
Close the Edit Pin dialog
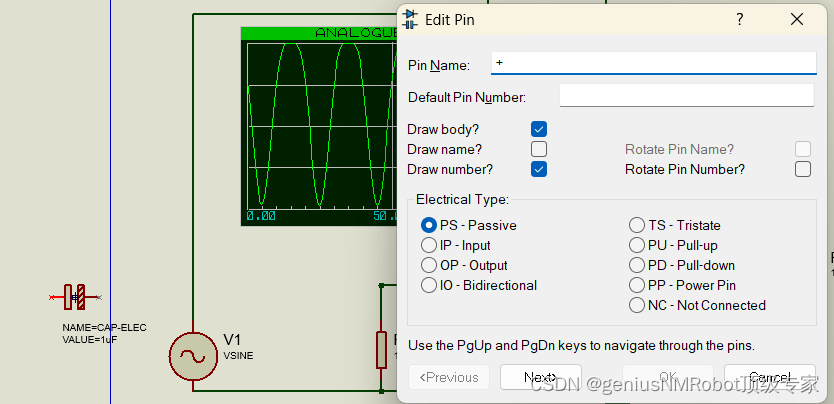[796, 20]
